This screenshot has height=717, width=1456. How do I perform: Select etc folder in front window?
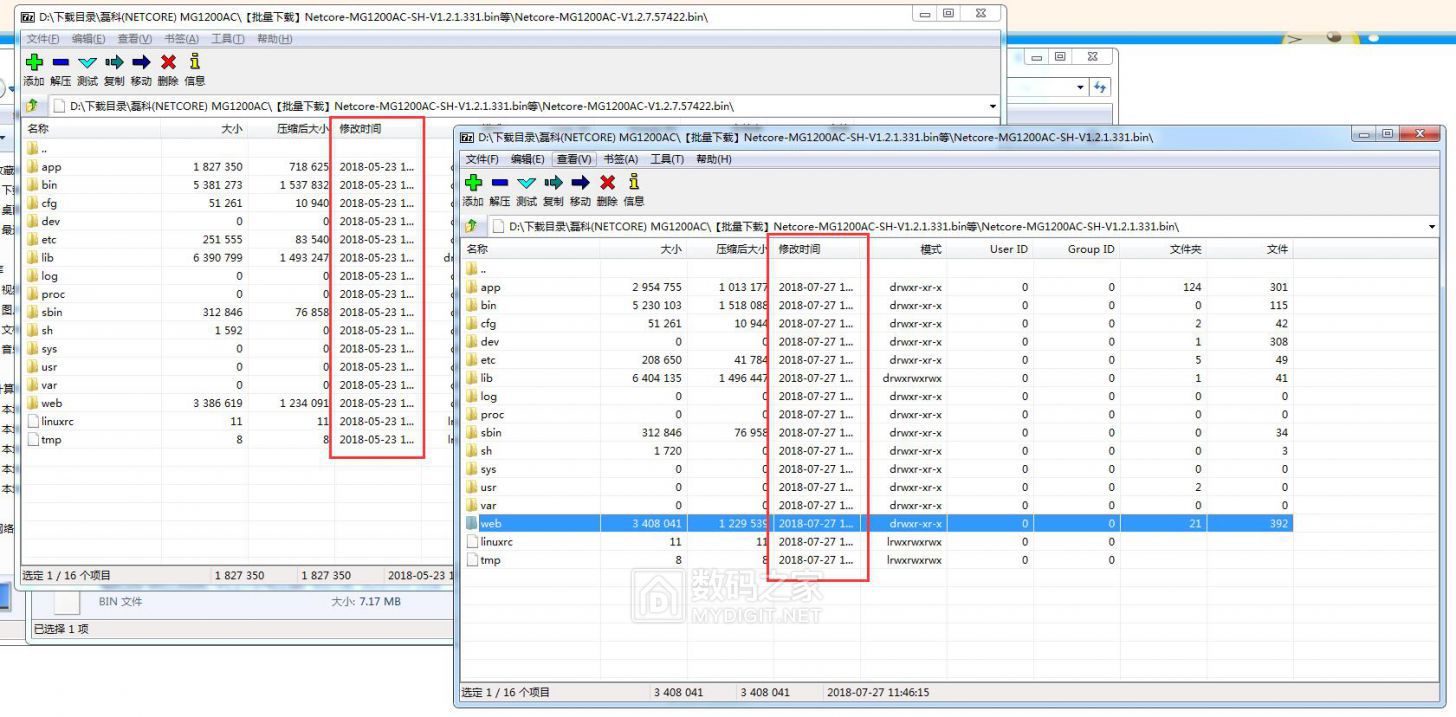pos(488,360)
